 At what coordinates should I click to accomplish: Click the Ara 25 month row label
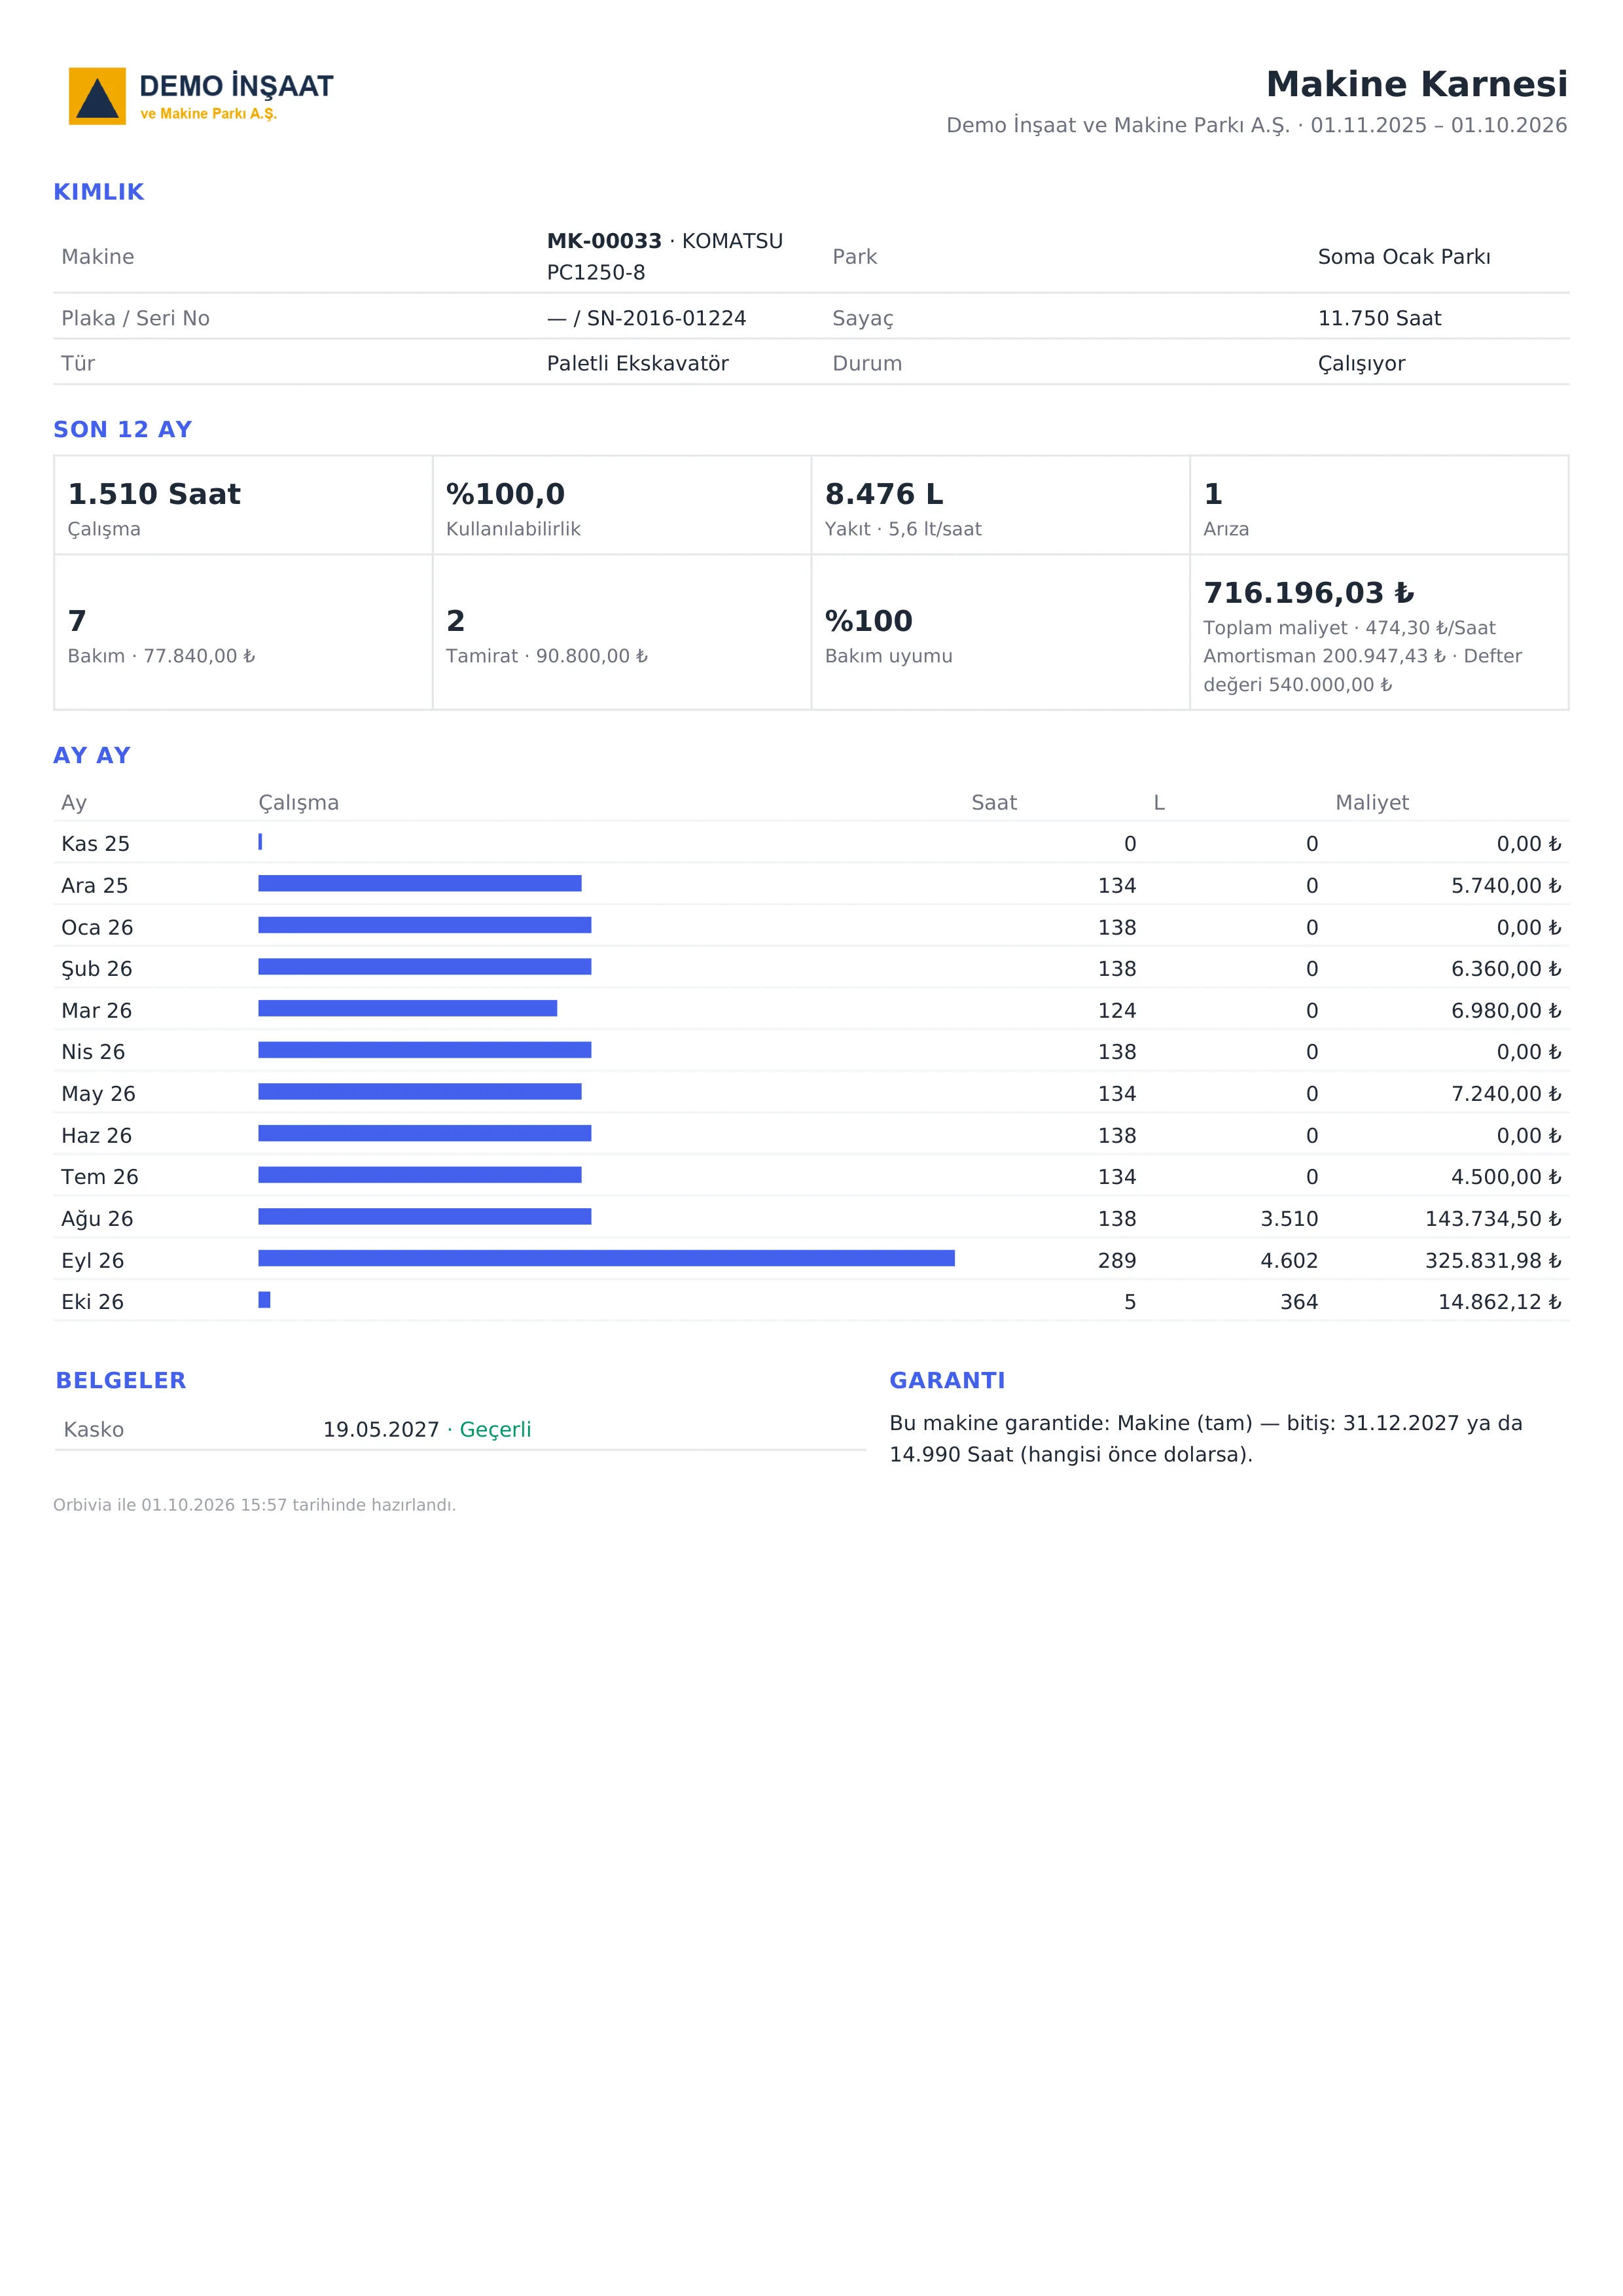(95, 886)
